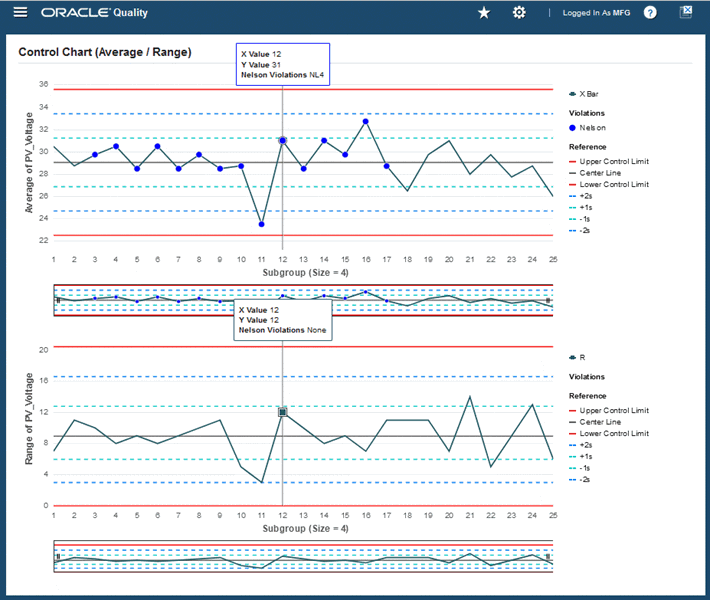Image resolution: width=710 pixels, height=600 pixels.
Task: Toggle X Bar series in legend
Action: click(584, 94)
